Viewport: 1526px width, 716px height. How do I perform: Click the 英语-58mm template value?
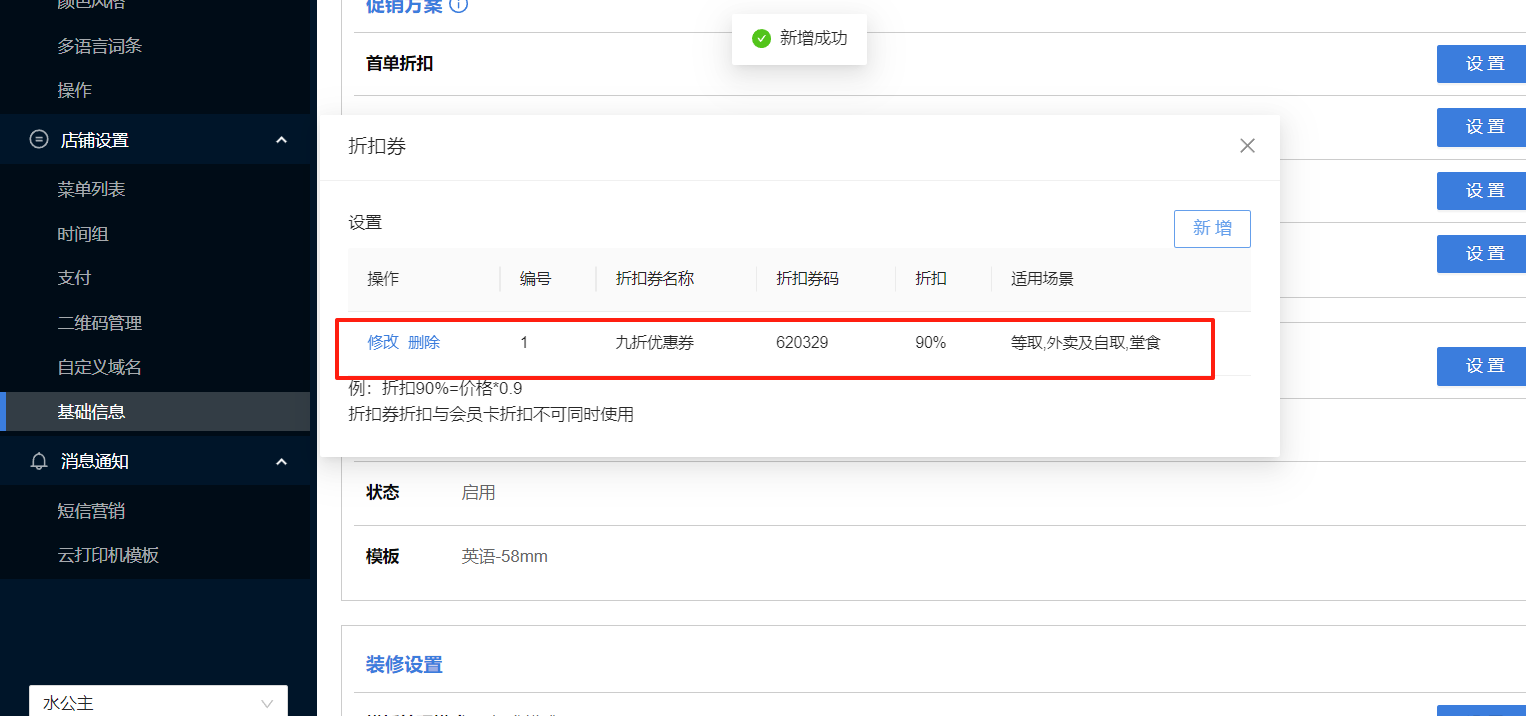(x=504, y=556)
